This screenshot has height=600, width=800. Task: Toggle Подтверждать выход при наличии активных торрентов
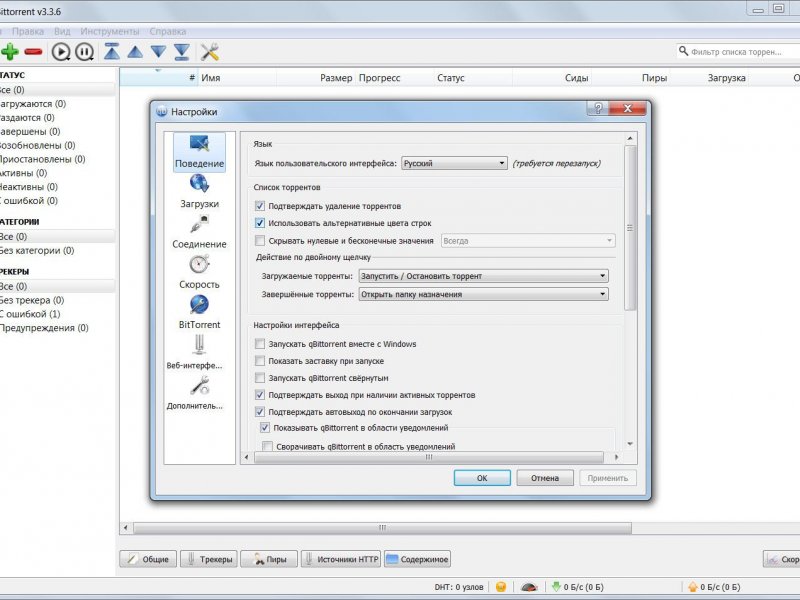(x=260, y=395)
